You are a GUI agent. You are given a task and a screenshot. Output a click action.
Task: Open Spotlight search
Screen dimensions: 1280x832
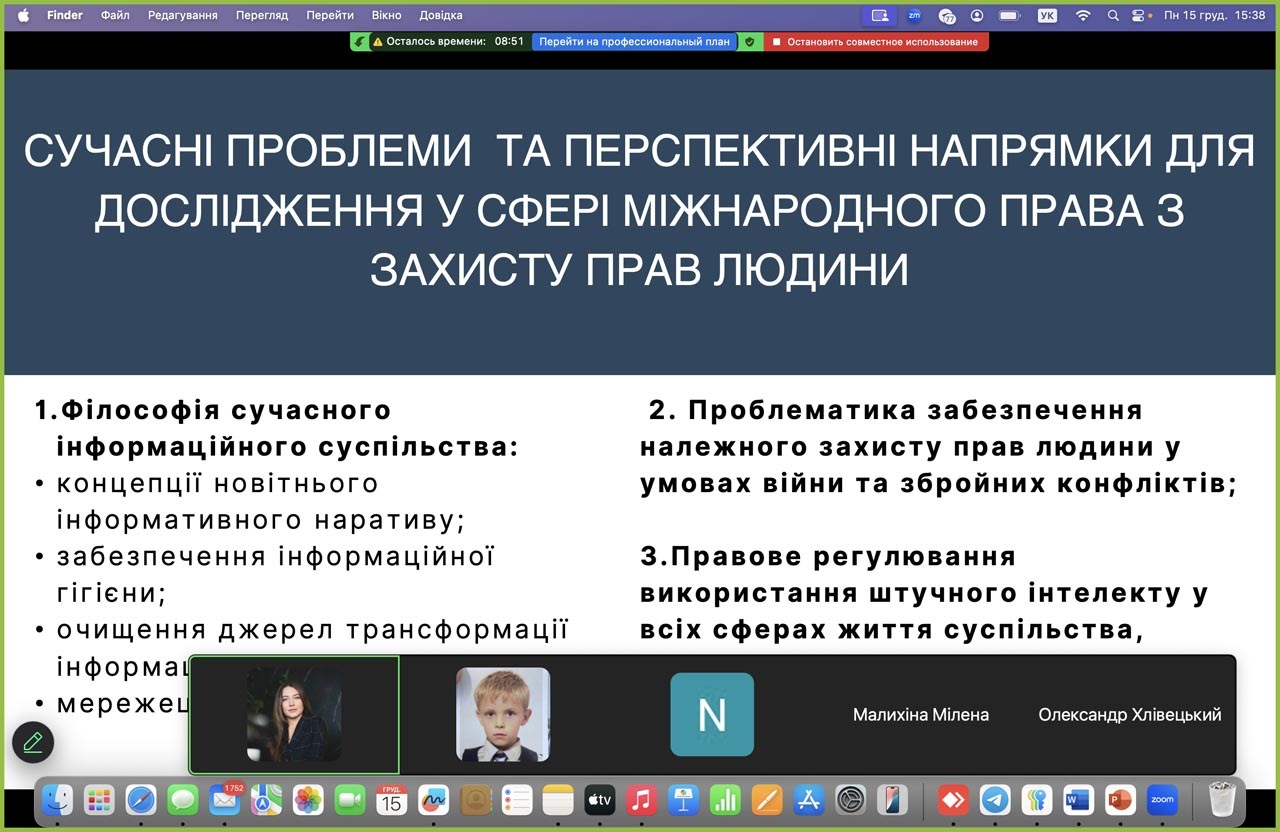(1113, 16)
